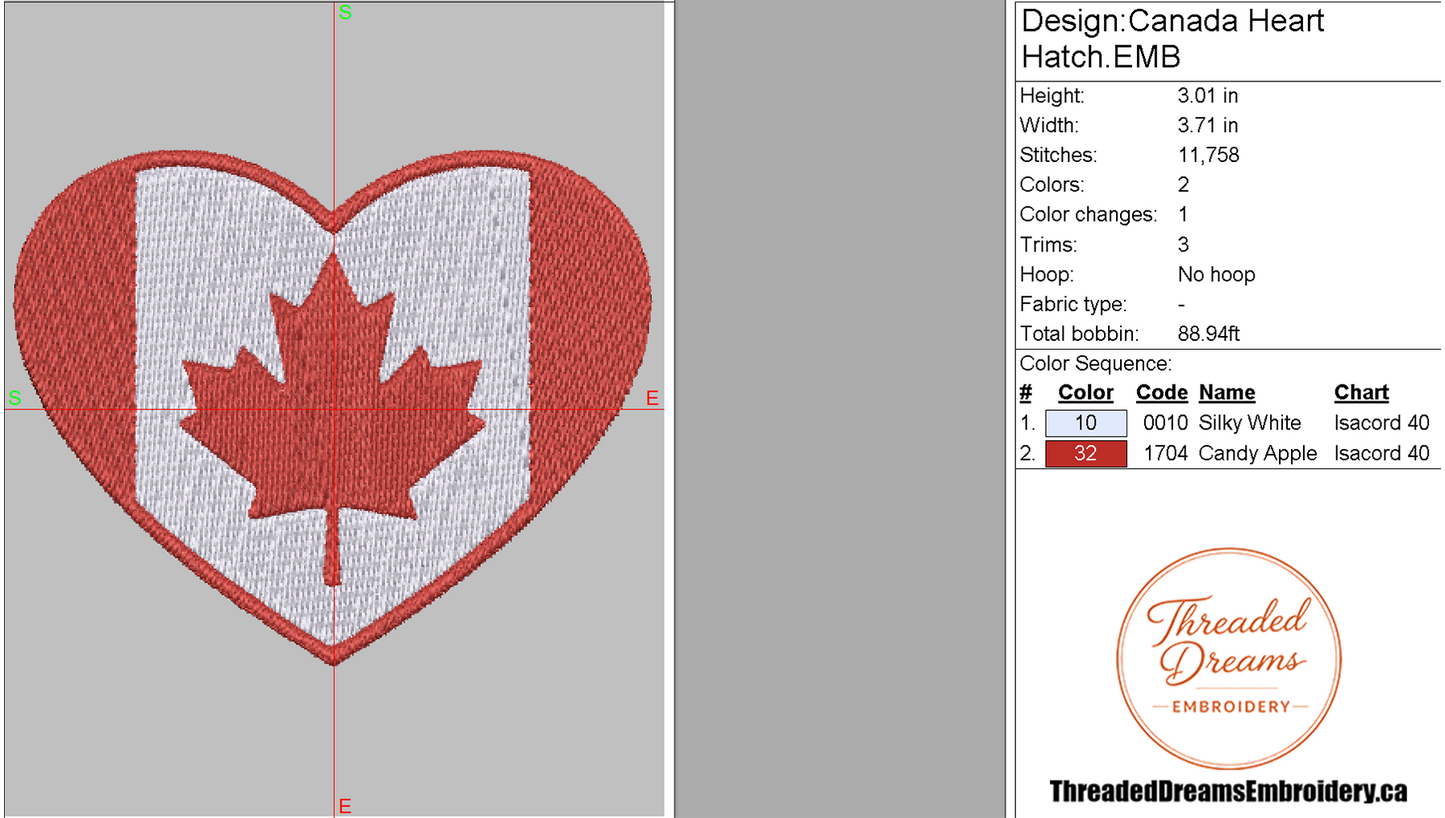
Task: Click the 'Color' column header
Action: (x=1086, y=393)
